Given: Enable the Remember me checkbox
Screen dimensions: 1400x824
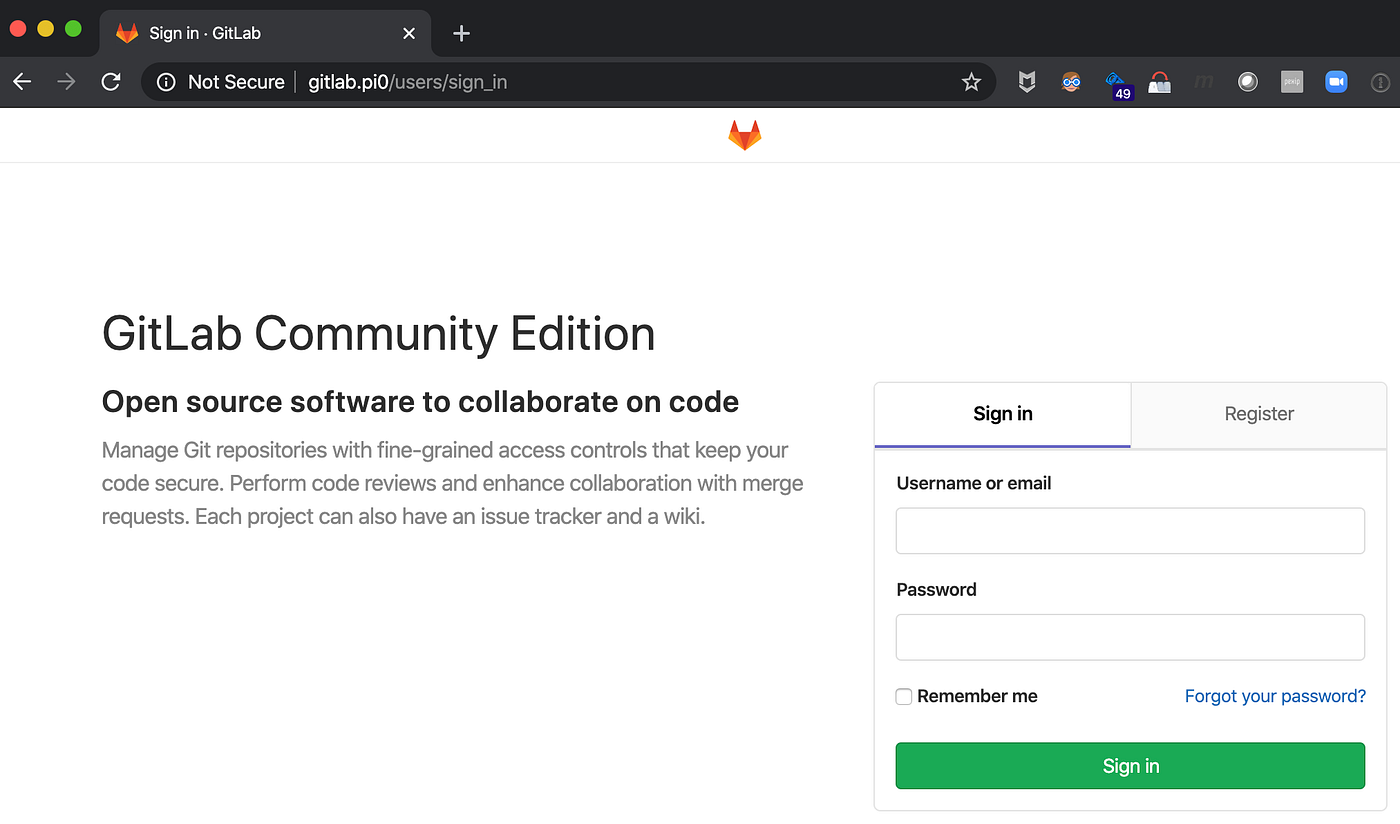Looking at the screenshot, I should (904, 697).
